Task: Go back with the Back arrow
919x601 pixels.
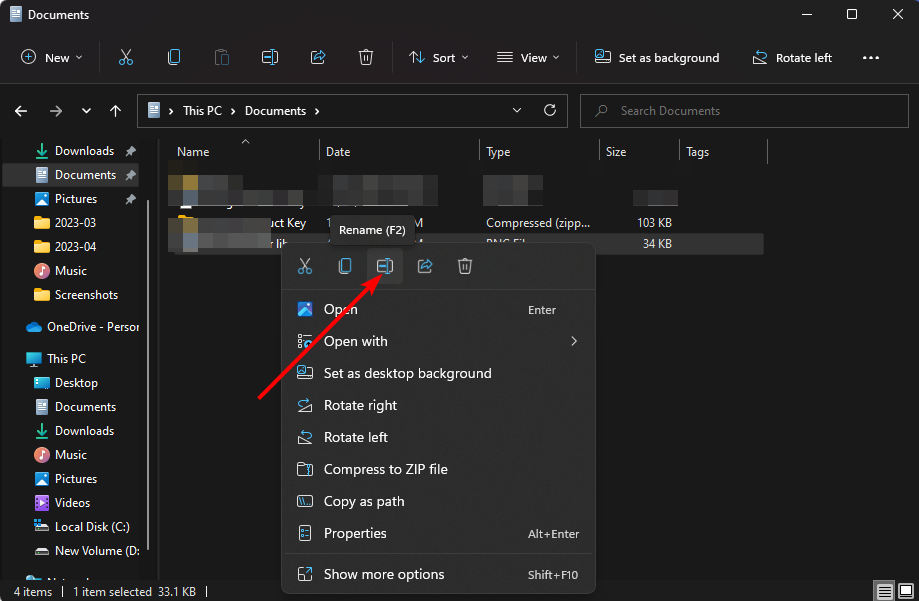Action: pyautogui.click(x=21, y=111)
